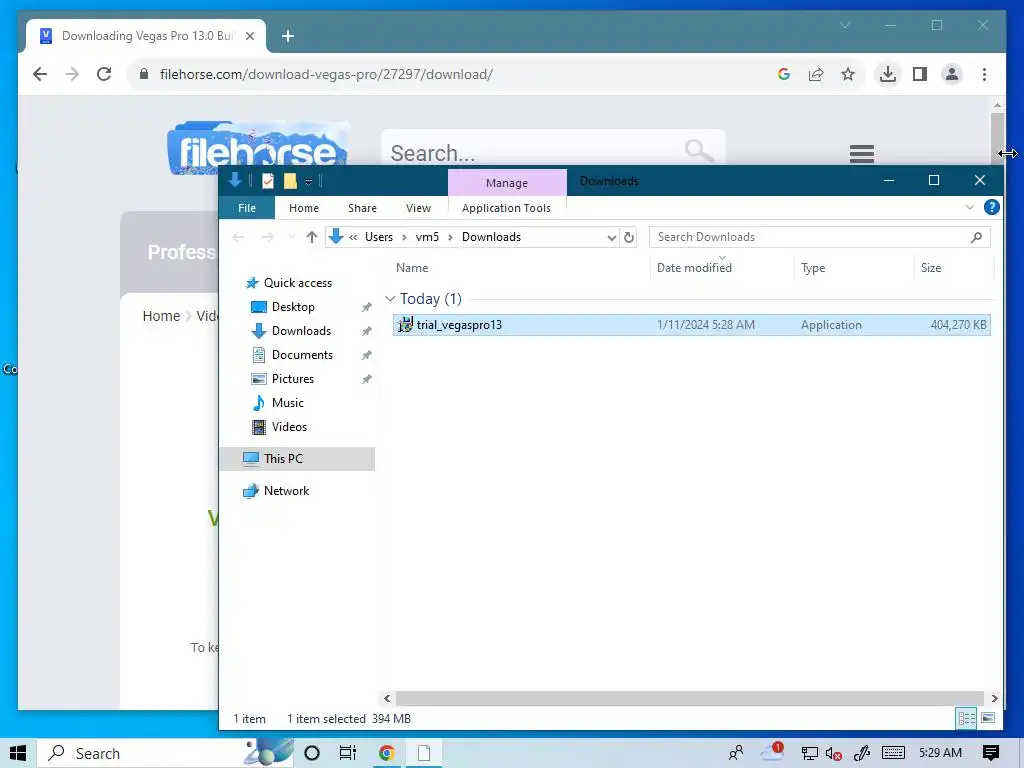Open the recent locations dropdown arrow
The image size is (1024, 768).
tap(291, 237)
